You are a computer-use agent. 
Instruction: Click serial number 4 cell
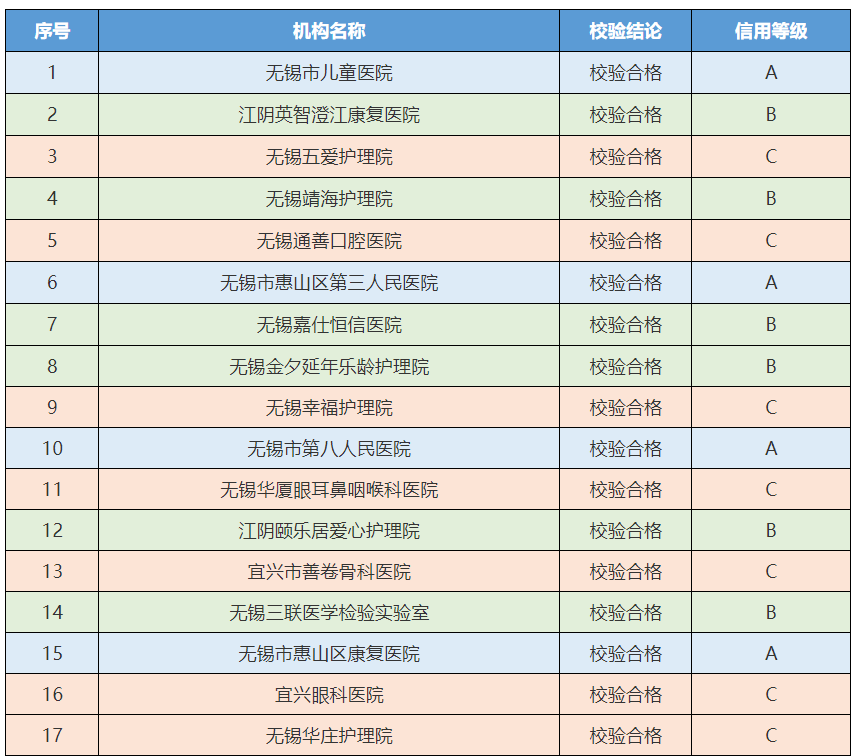click(52, 198)
